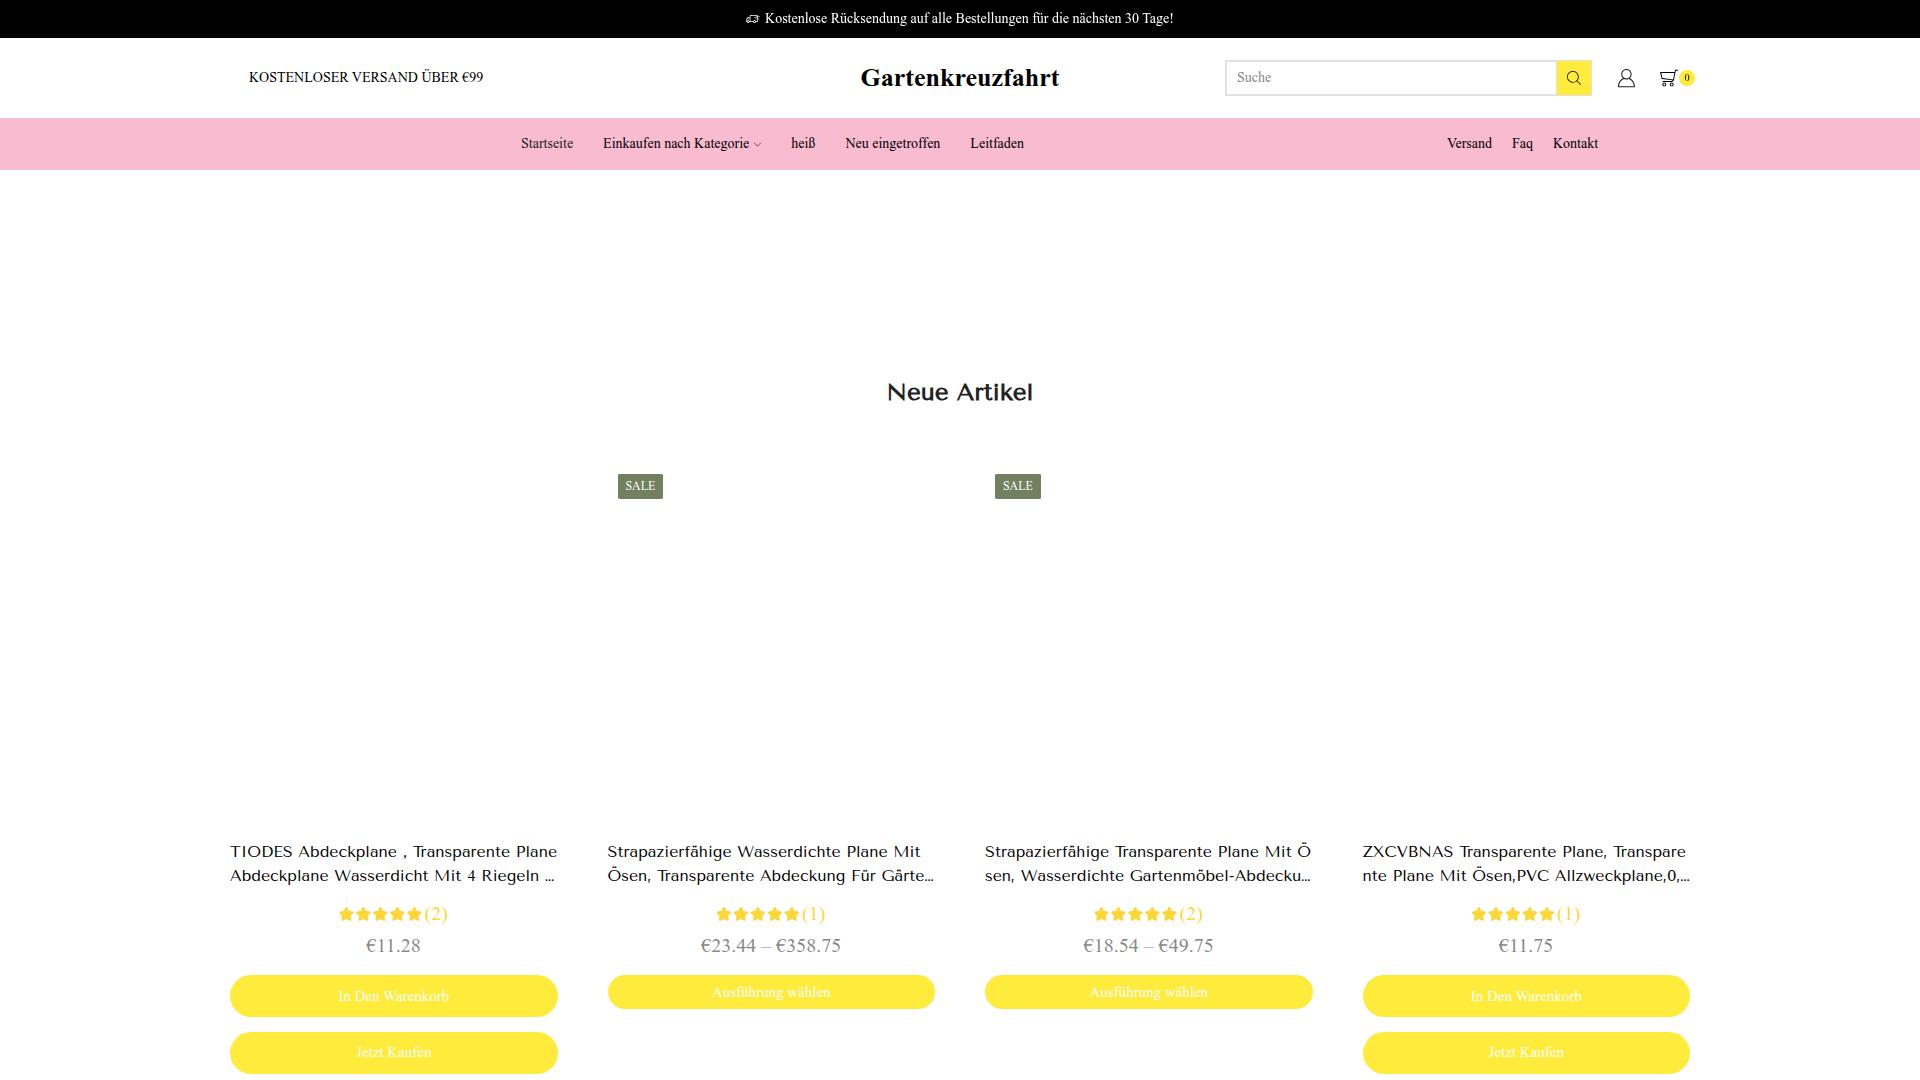Screen dimensions: 1920x1080
Task: Click the SALE badge on second product
Action: pos(640,486)
